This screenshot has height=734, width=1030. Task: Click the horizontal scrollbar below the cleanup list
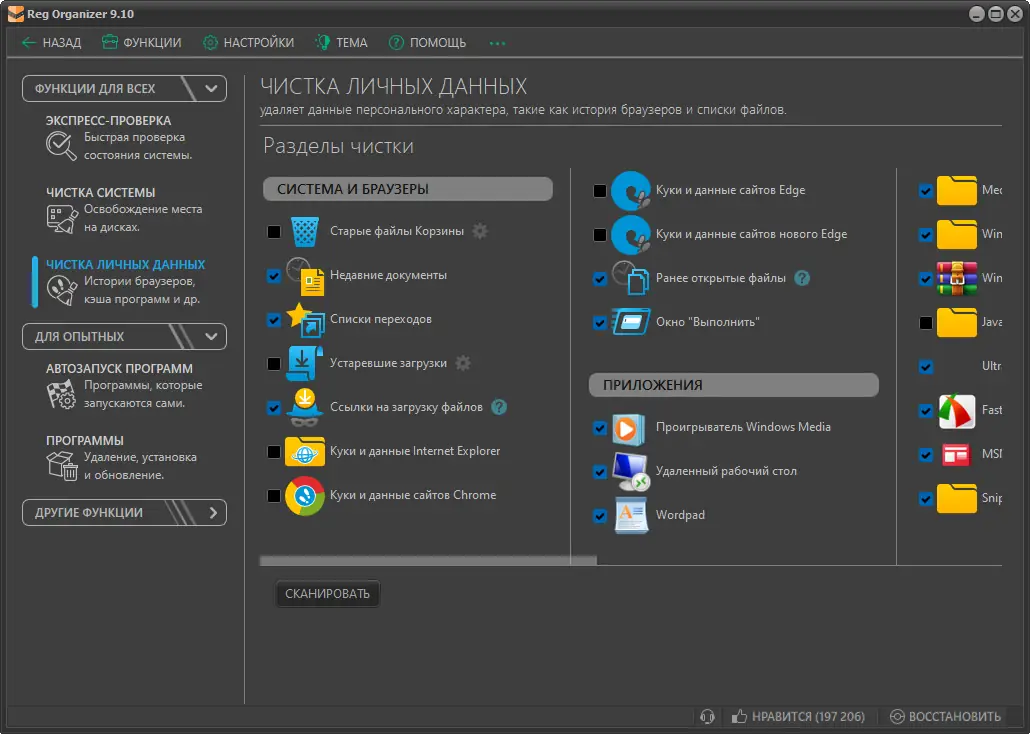pos(428,561)
